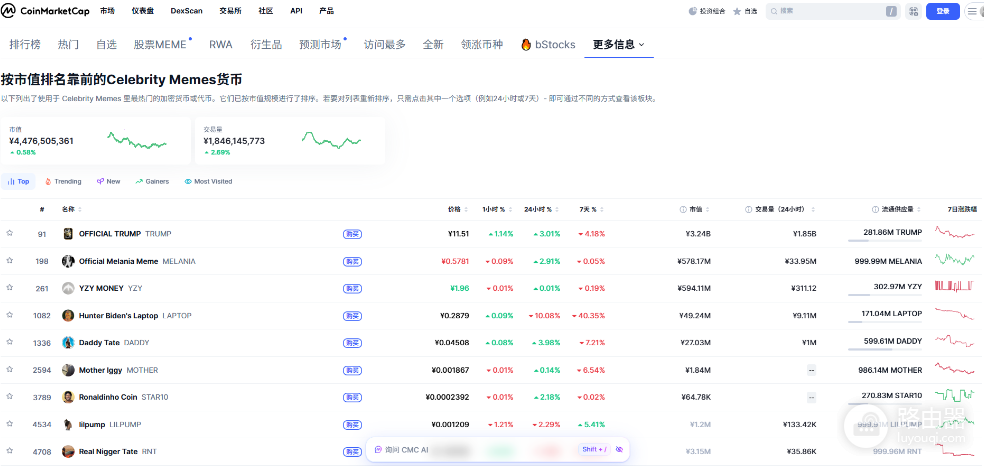
Task: Click the slash shortcut badge in search box
Action: pos(891,11)
